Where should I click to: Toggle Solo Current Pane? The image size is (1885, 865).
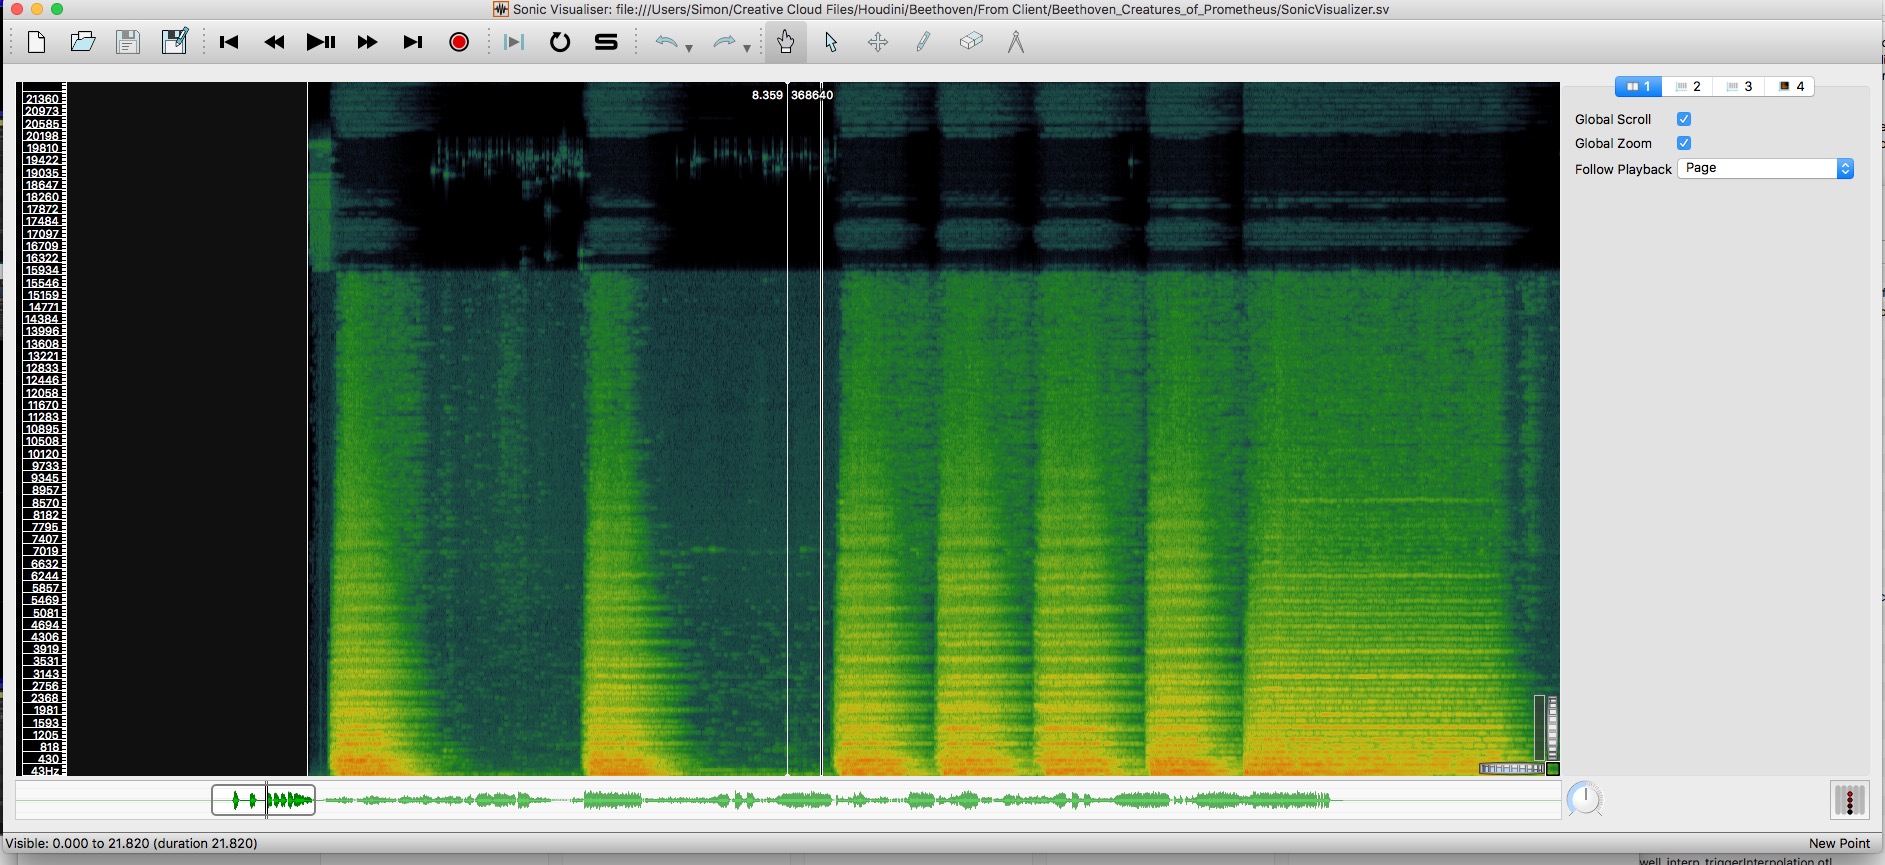pos(606,42)
